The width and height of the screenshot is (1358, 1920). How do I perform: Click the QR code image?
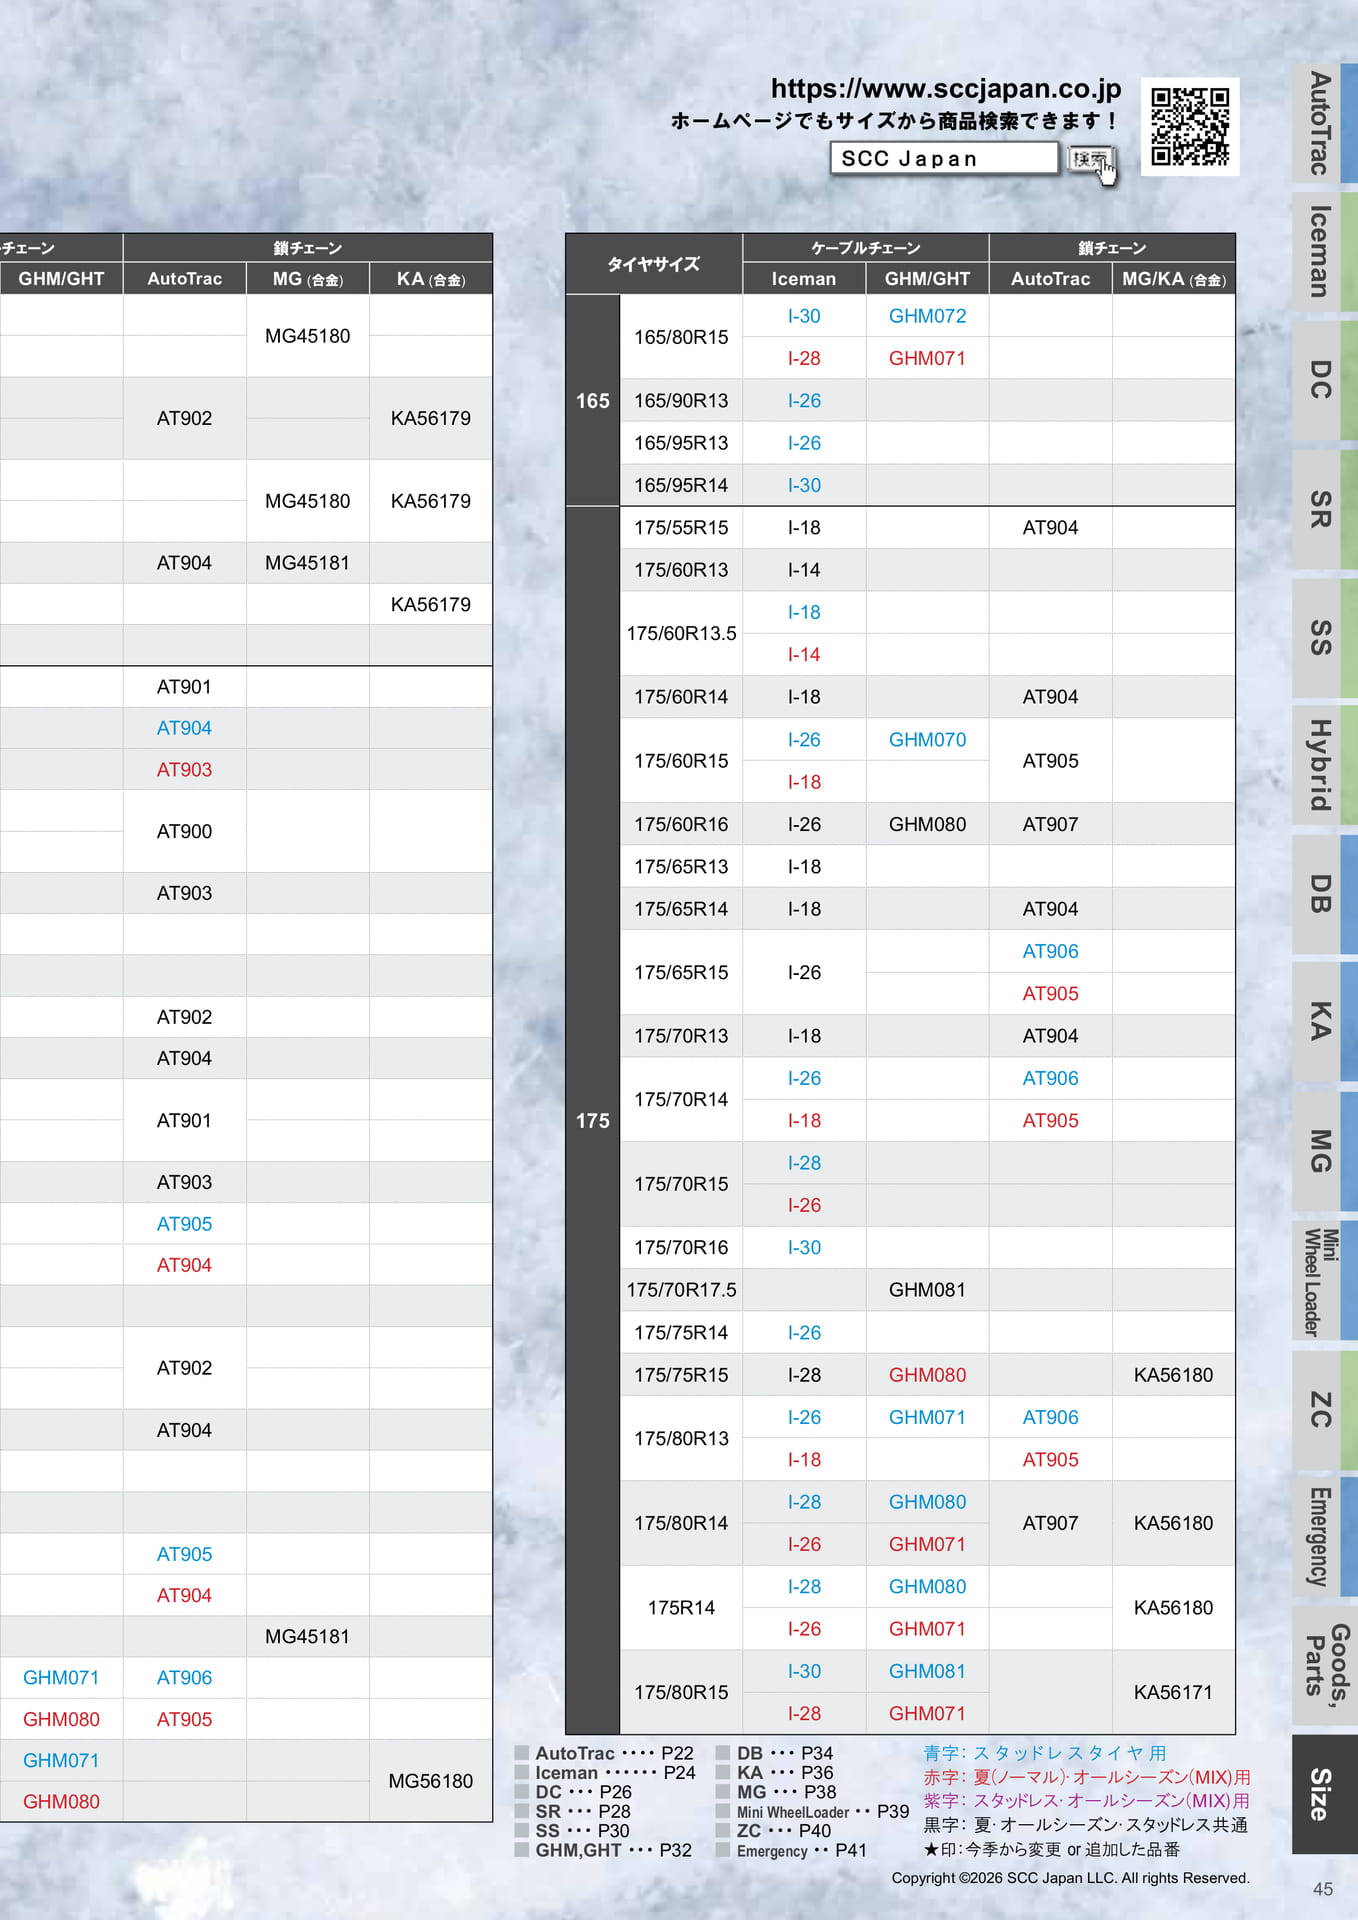(1190, 127)
